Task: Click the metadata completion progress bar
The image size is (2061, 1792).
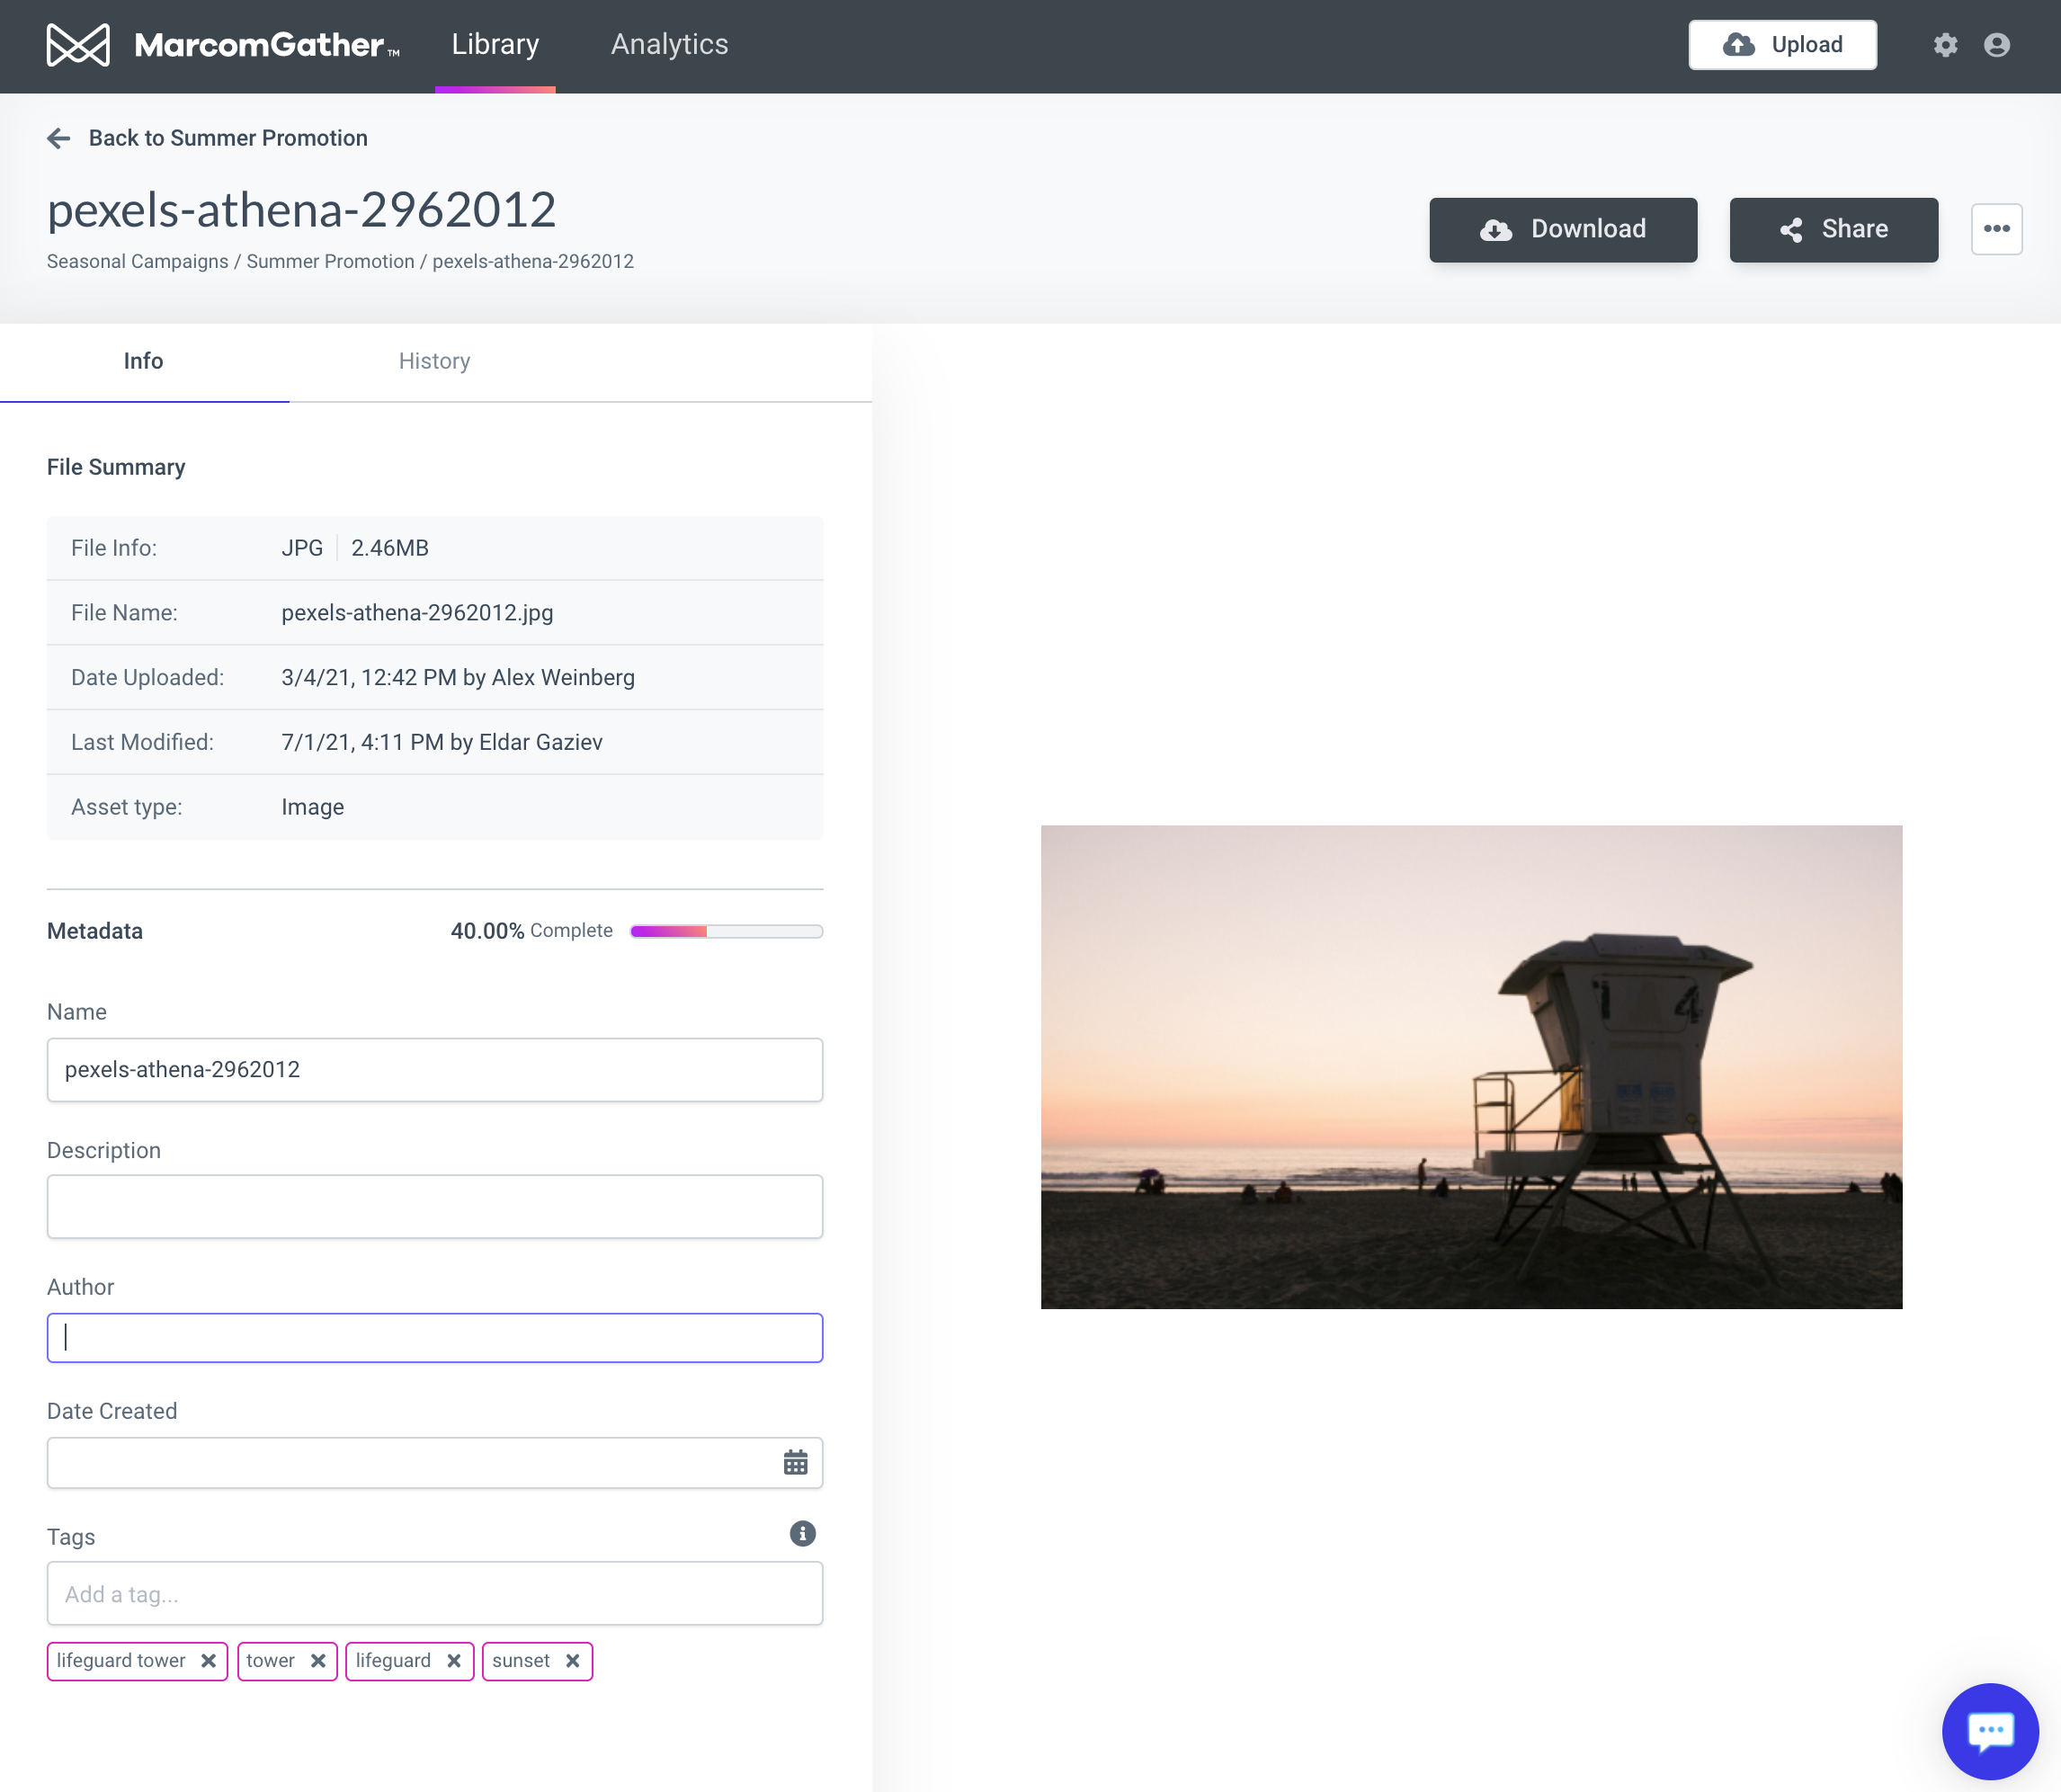Action: click(726, 931)
